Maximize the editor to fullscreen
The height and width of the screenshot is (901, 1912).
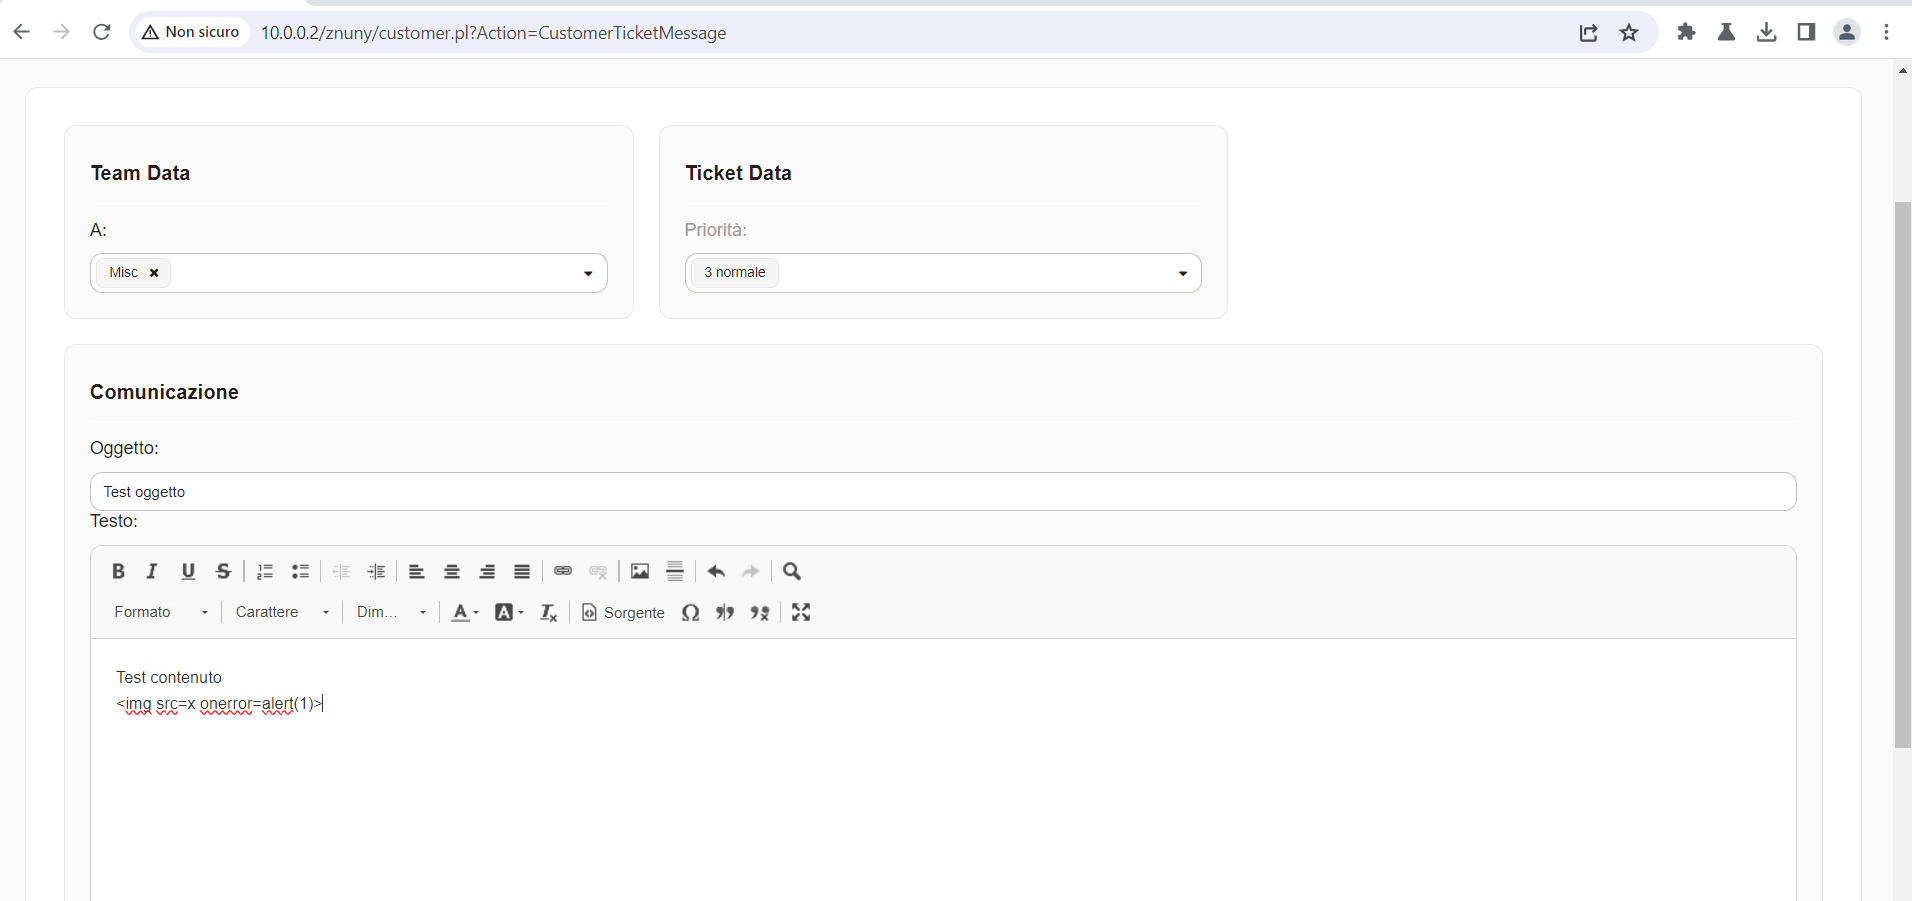[x=801, y=612]
